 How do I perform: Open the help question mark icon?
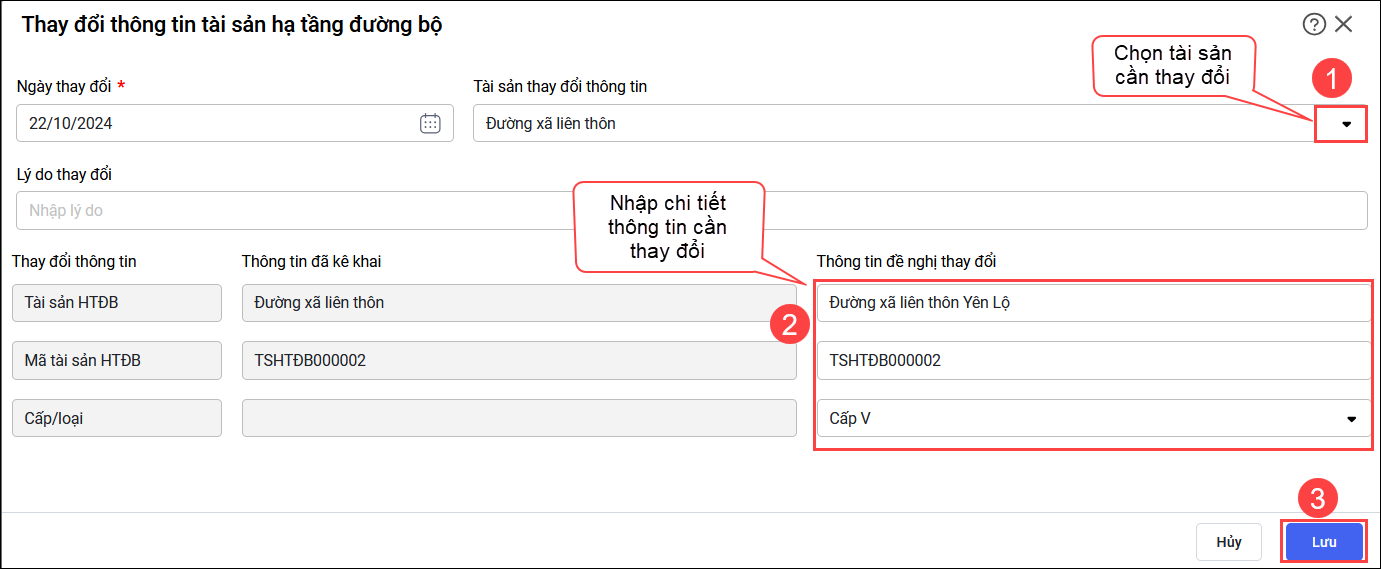point(1313,25)
